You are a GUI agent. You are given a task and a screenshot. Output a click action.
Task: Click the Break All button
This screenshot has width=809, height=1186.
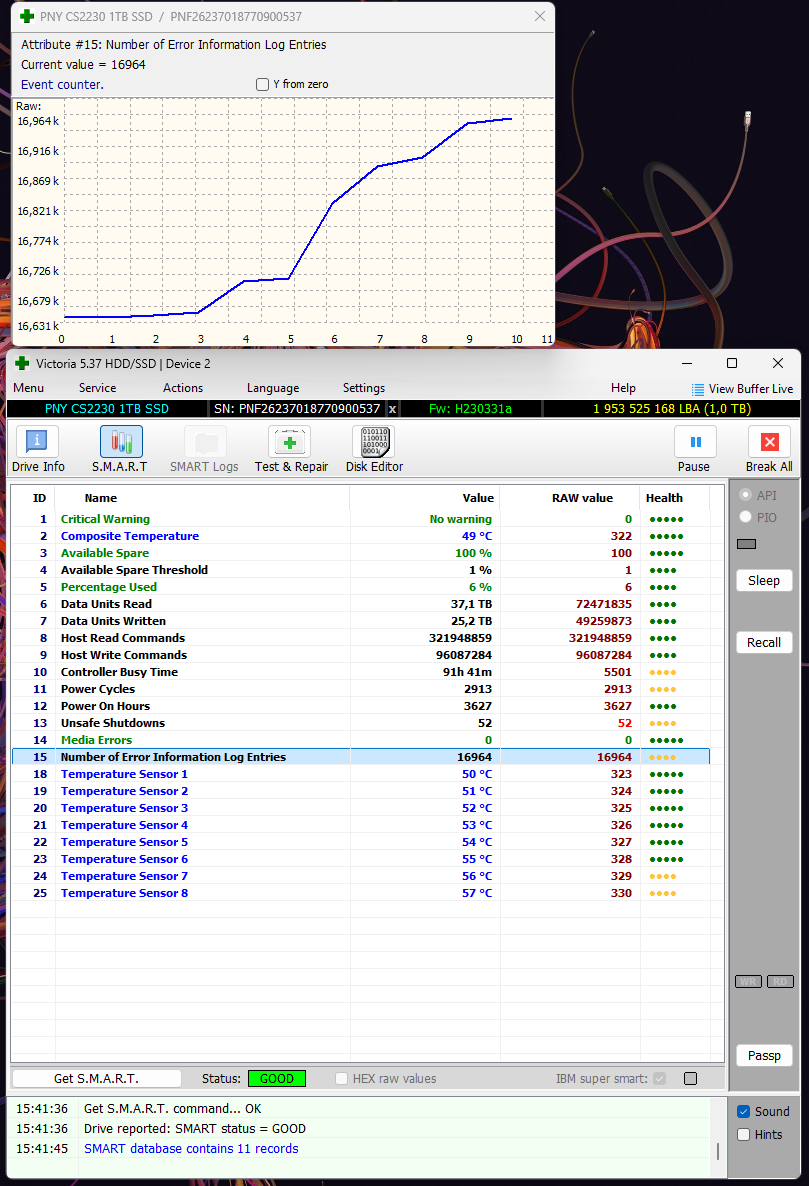(x=769, y=449)
